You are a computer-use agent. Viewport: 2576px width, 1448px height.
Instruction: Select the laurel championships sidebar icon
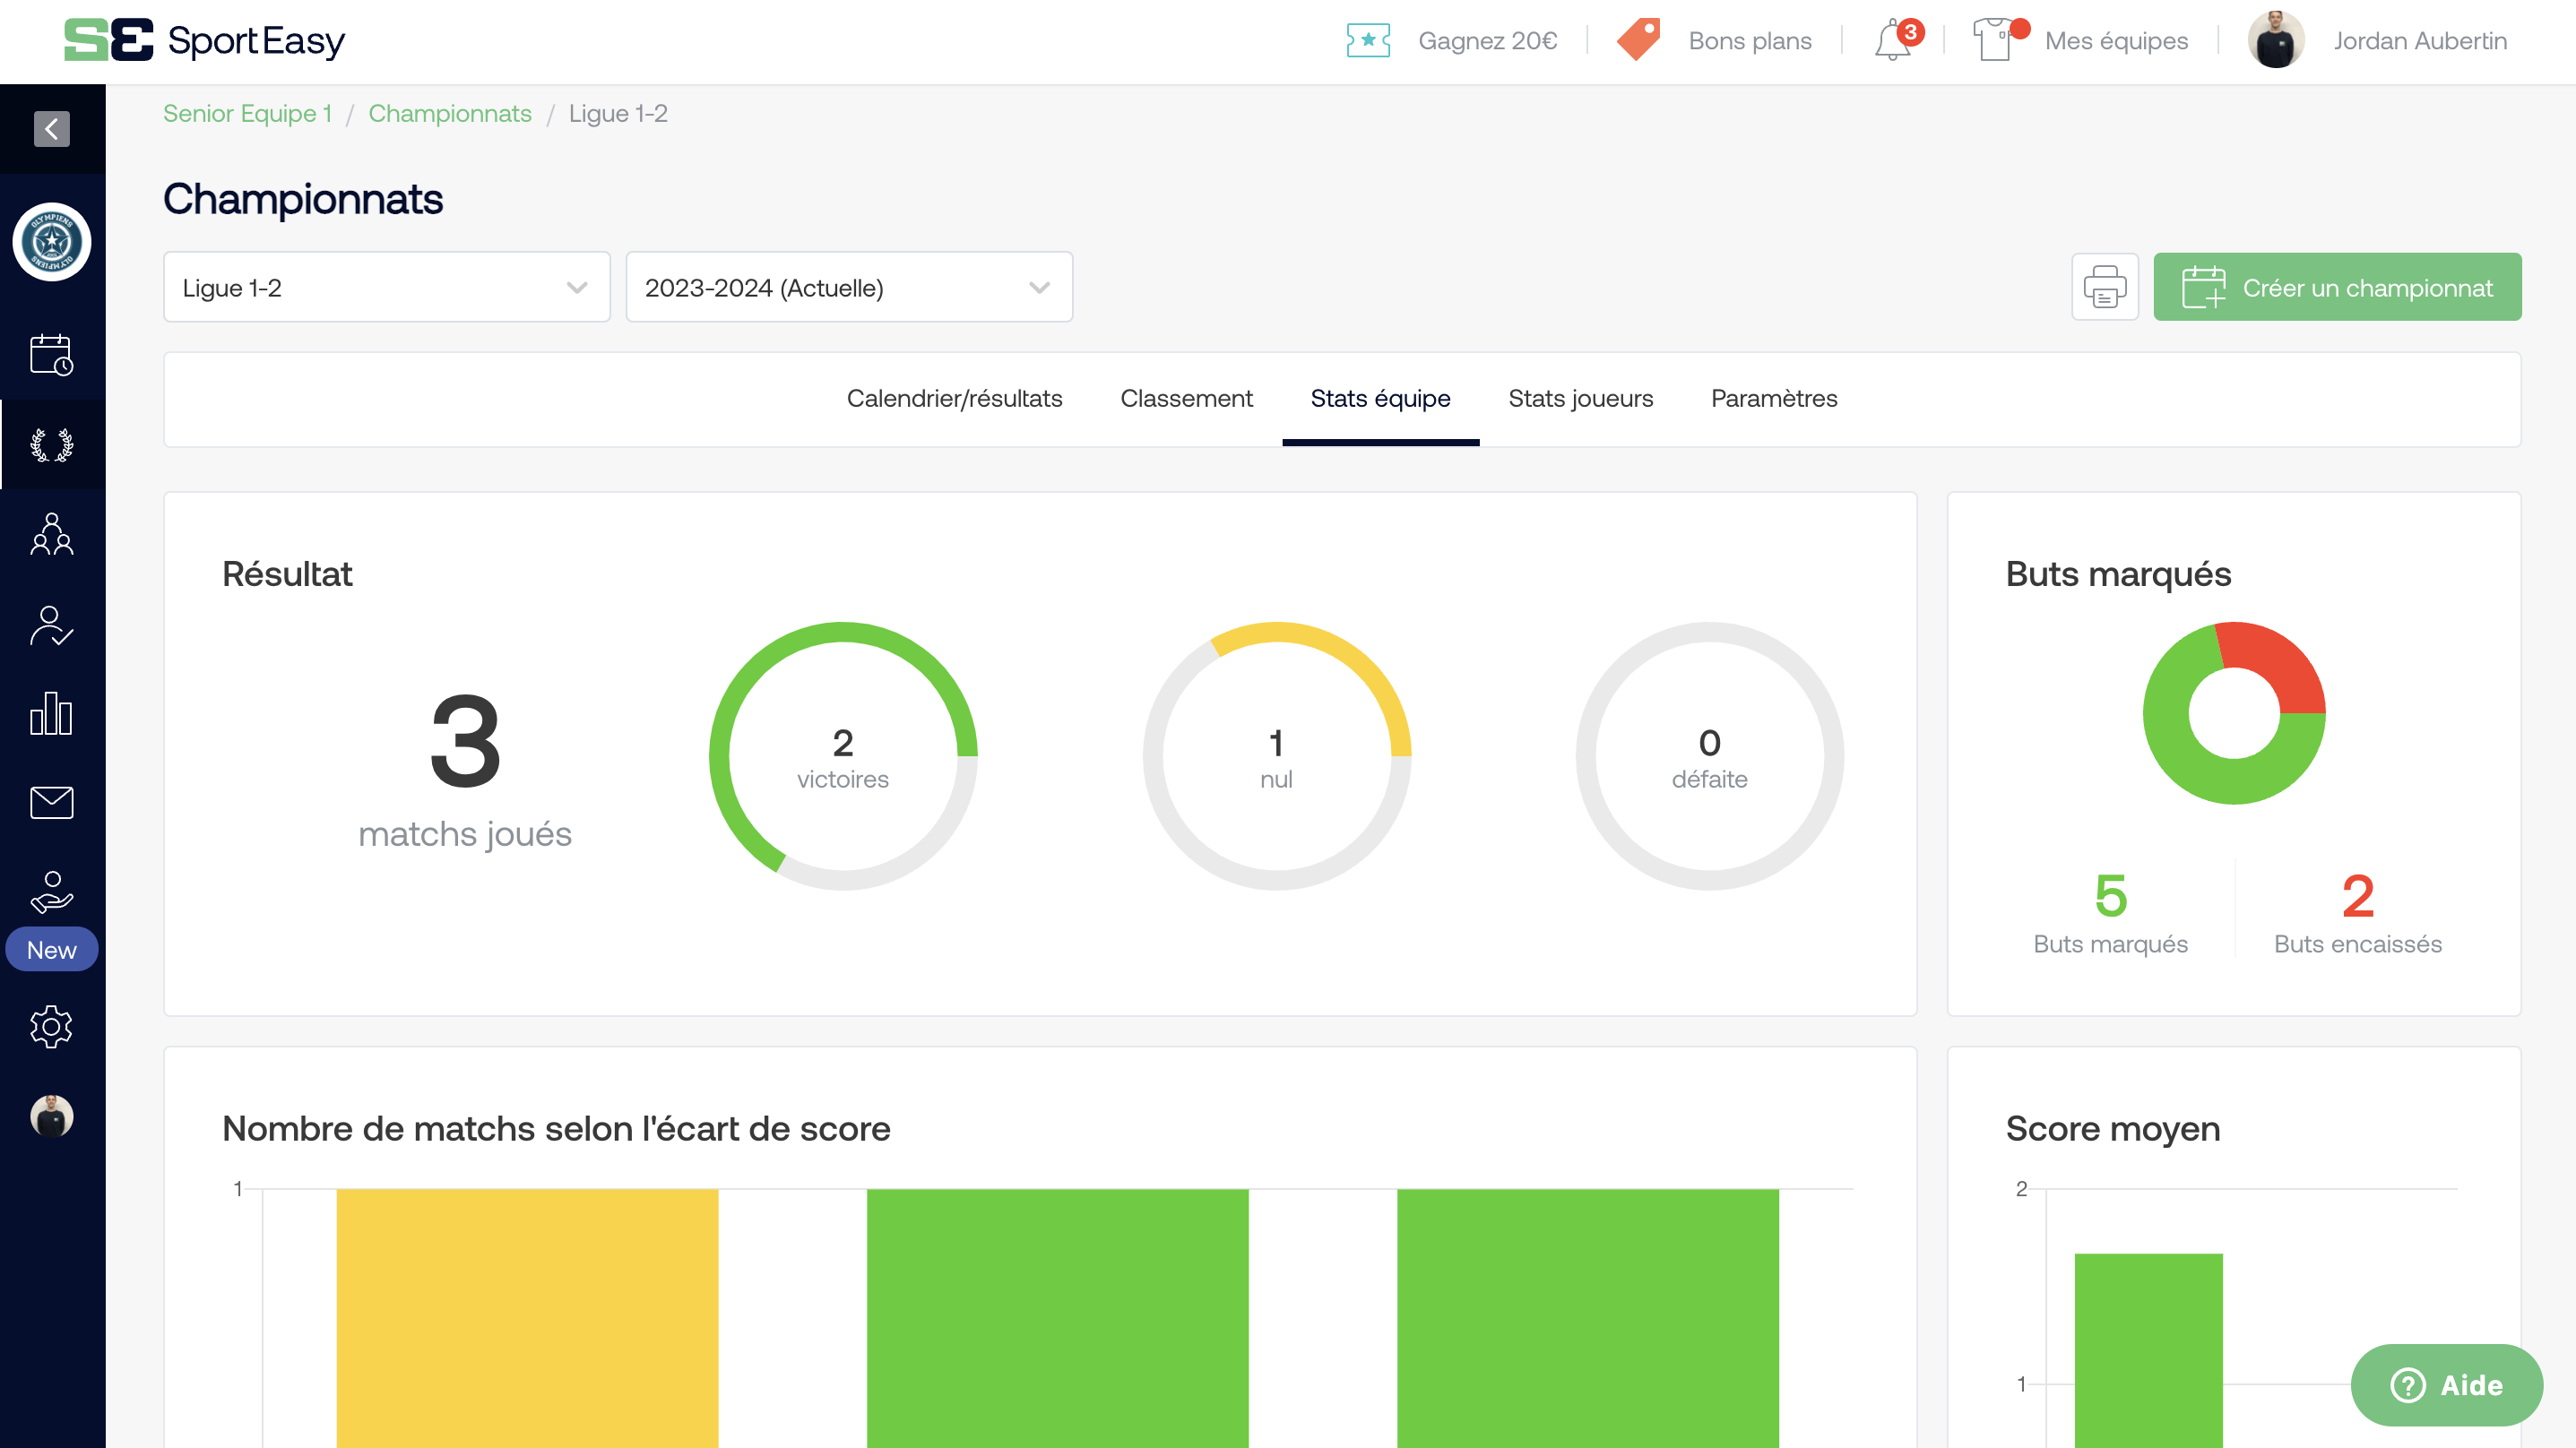tap(52, 445)
